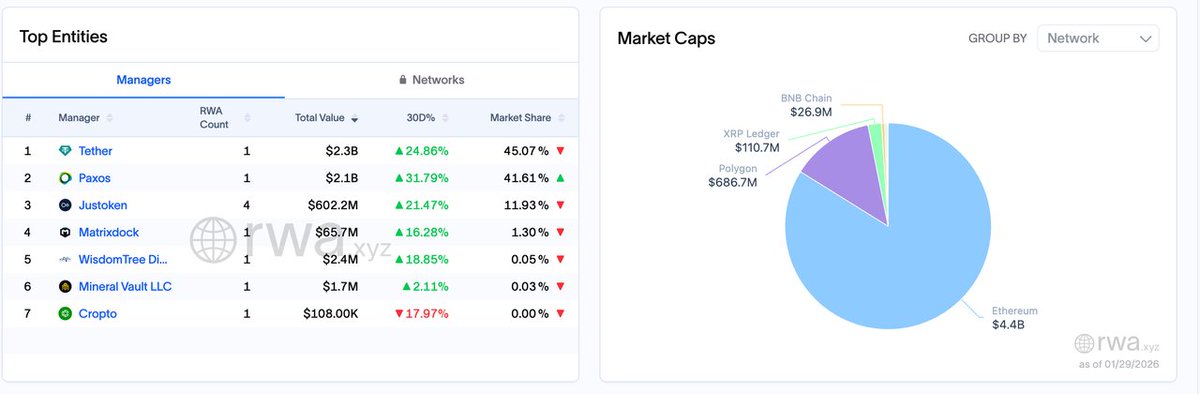
Task: Click the Tether logo icon
Action: pos(65,151)
